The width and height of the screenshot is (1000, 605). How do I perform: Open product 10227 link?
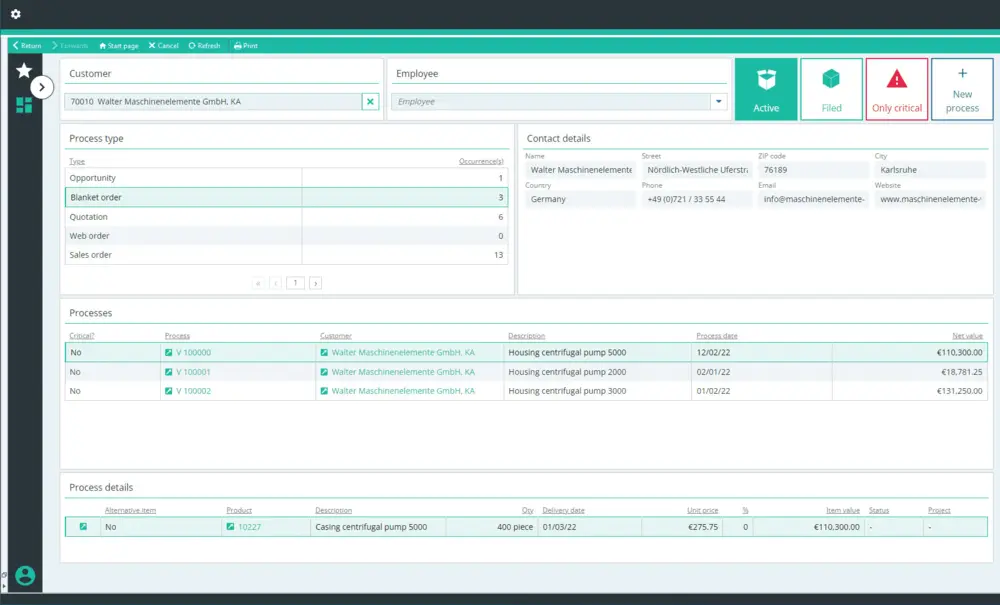(x=249, y=527)
